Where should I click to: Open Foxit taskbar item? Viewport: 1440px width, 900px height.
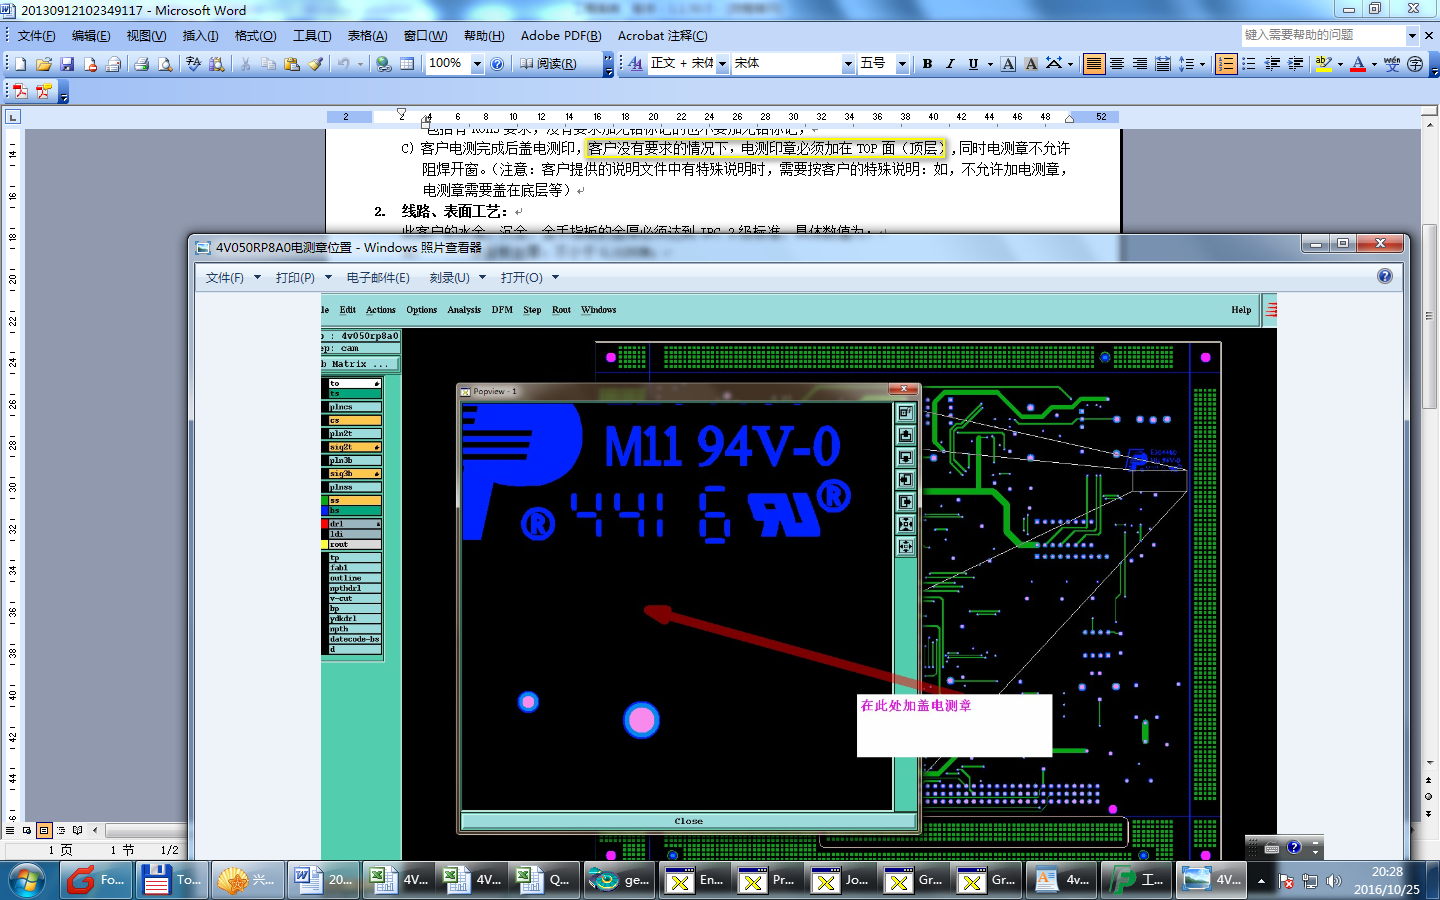97,880
